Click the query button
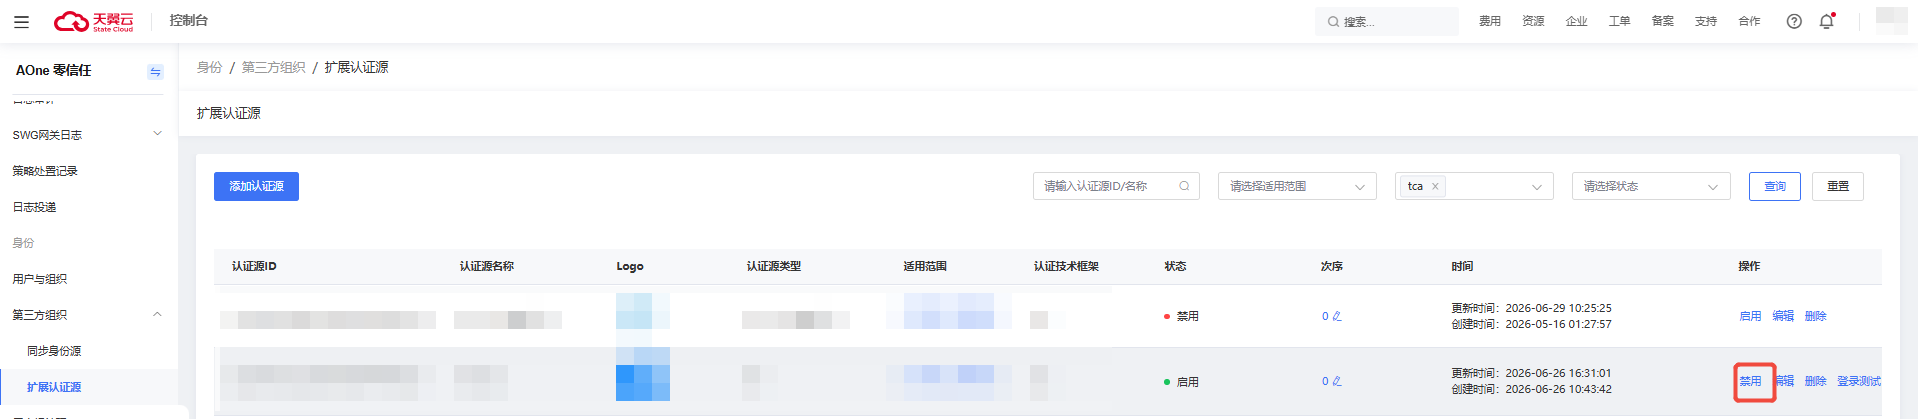This screenshot has width=1918, height=419. 1775,186
